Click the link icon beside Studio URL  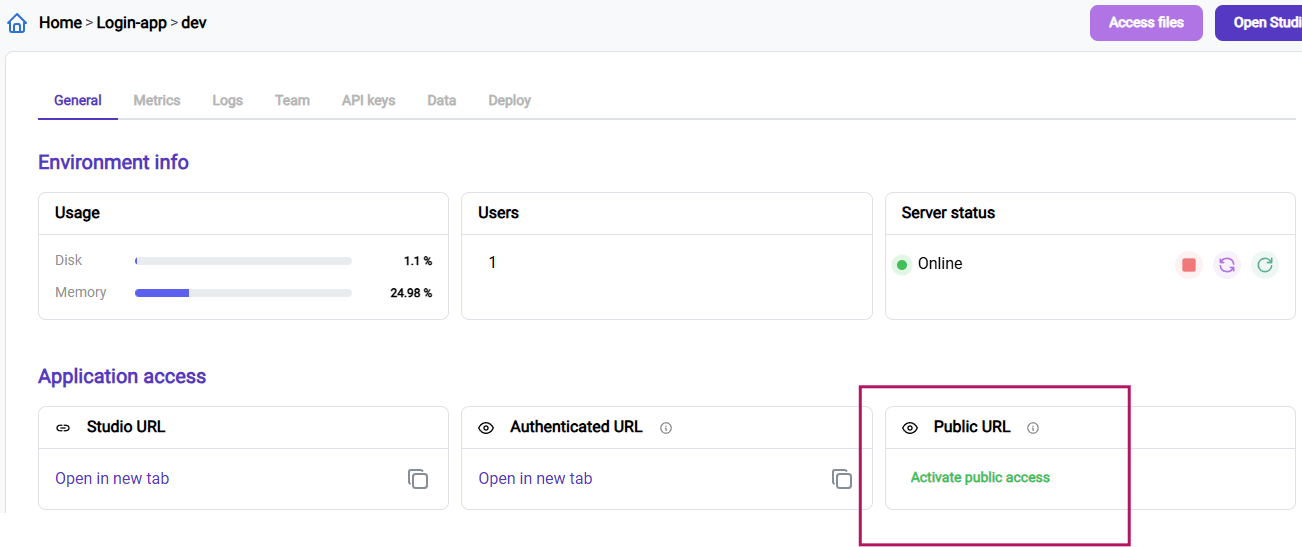click(x=63, y=428)
